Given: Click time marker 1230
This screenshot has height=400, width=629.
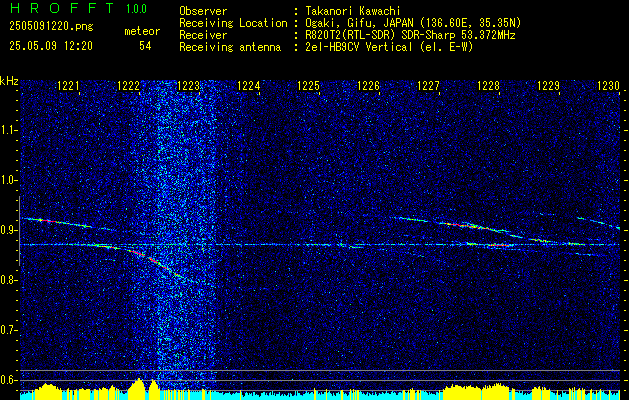Looking at the screenshot, I should tap(608, 85).
